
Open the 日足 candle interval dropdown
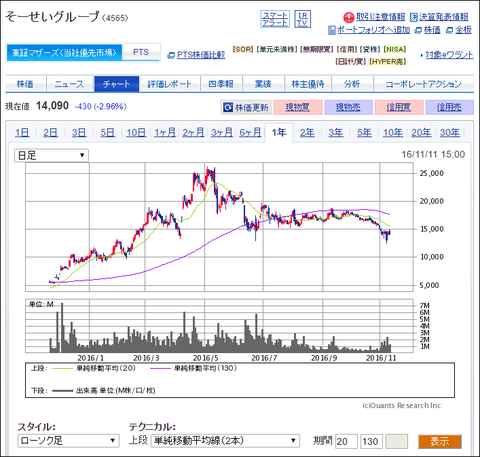coord(51,156)
